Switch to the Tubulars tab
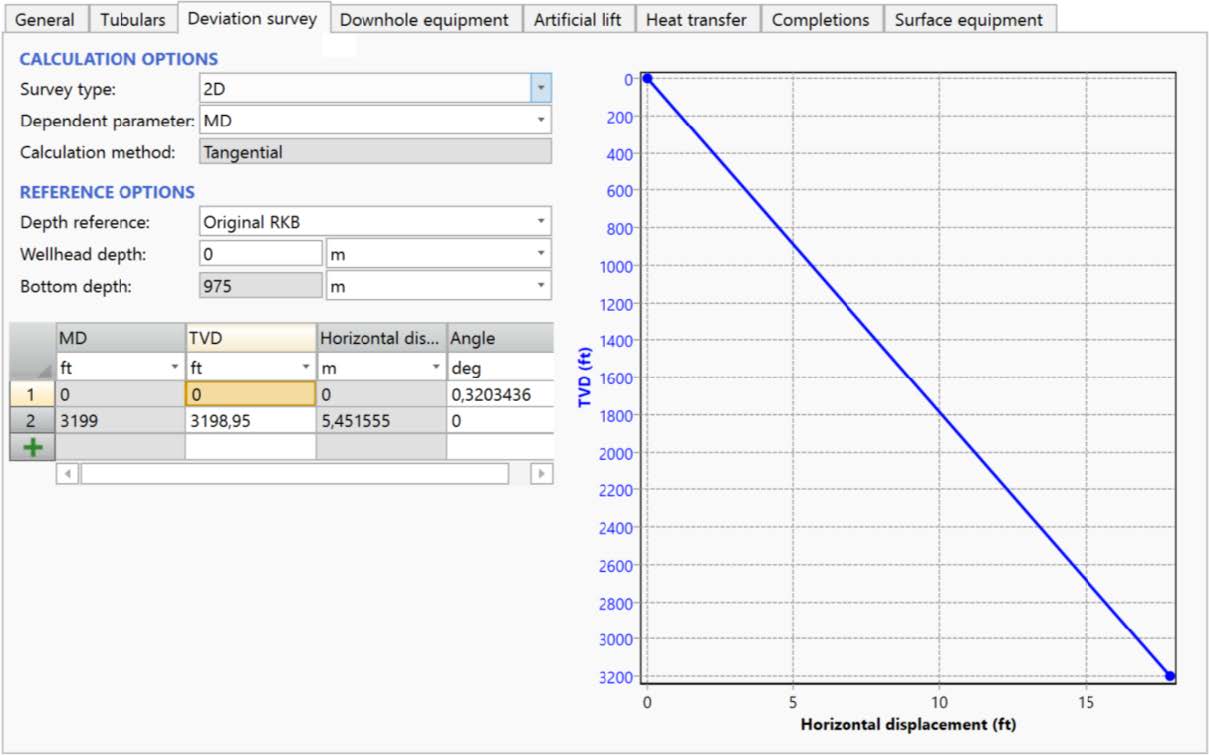Viewport: 1209px width, 755px height. [133, 20]
